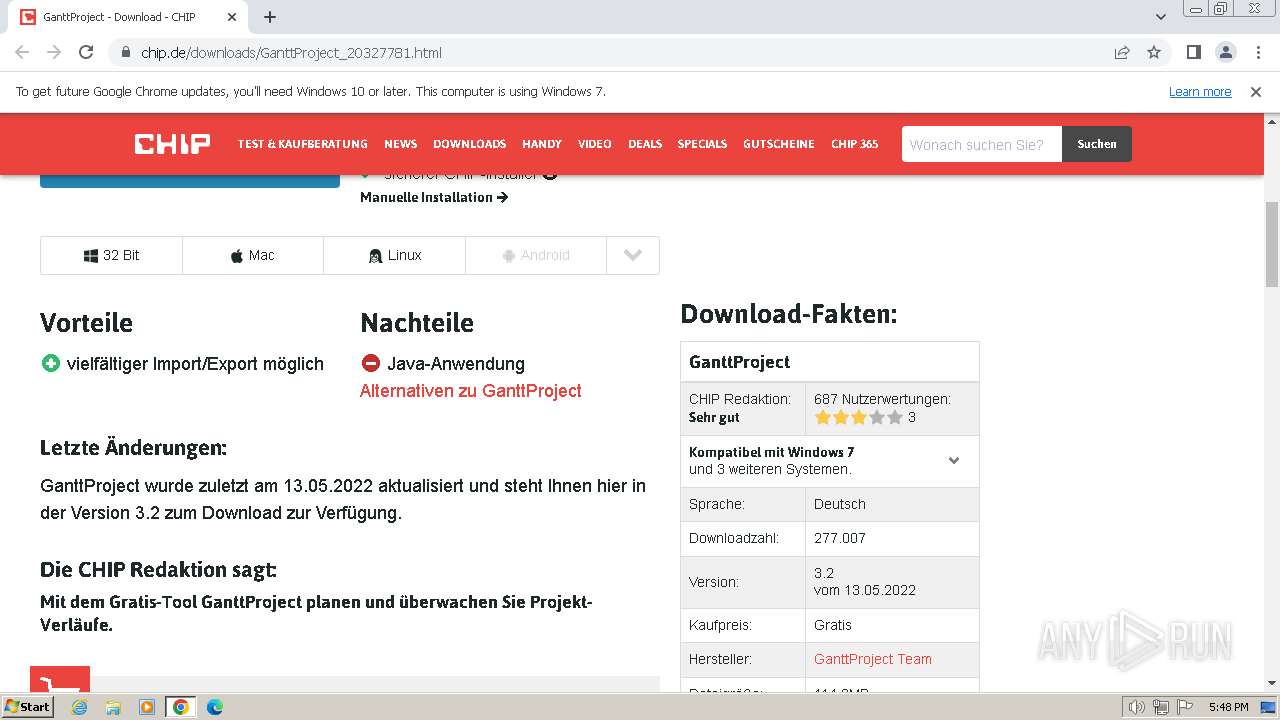Open the Deals section
The image size is (1280, 720).
[645, 144]
